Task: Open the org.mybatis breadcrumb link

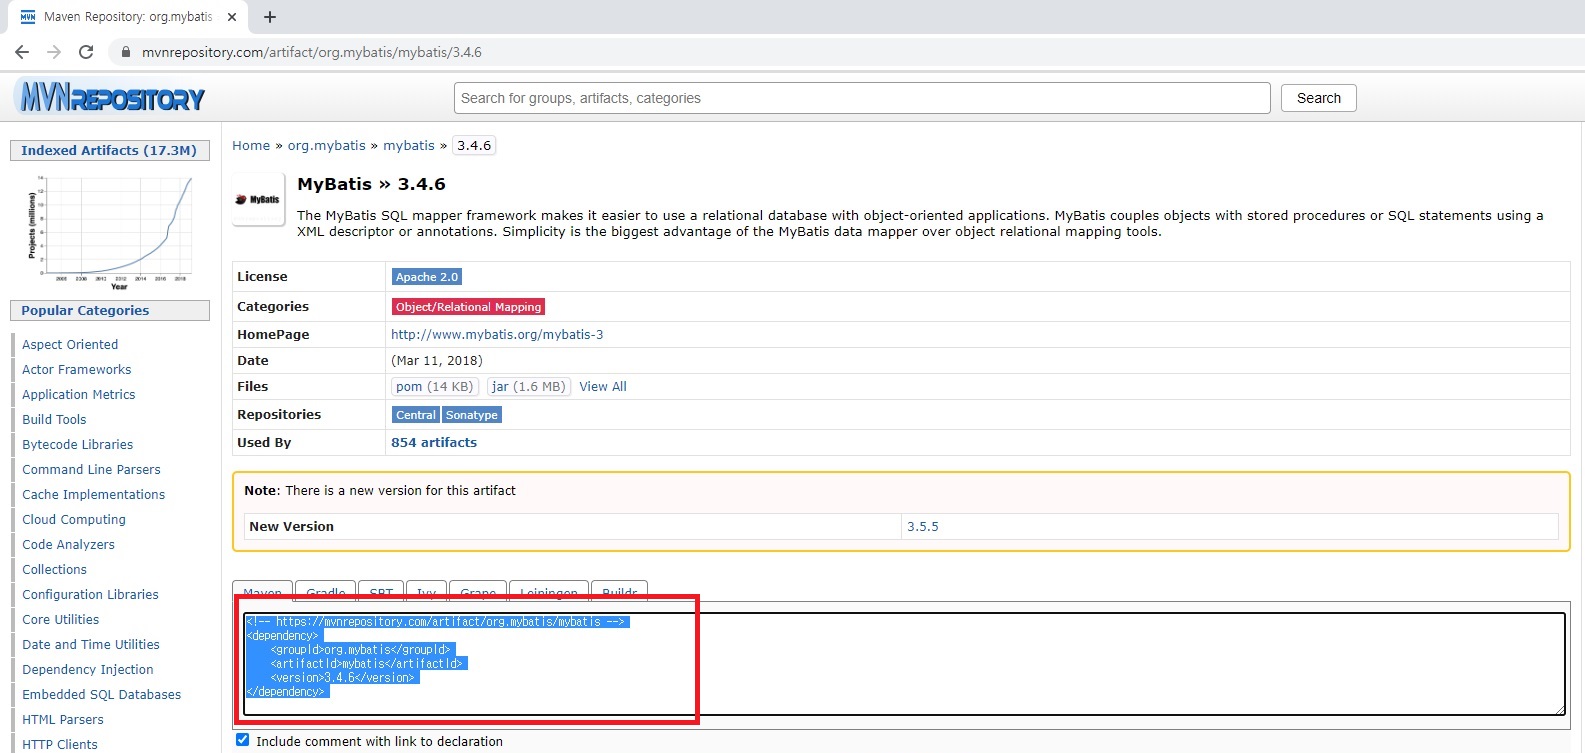Action: pyautogui.click(x=327, y=145)
